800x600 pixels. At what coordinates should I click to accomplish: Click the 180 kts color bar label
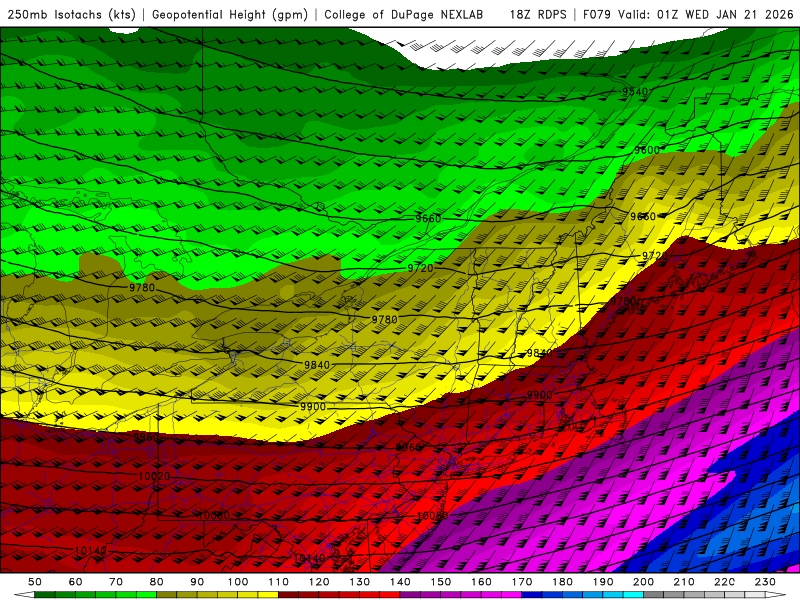[562, 582]
